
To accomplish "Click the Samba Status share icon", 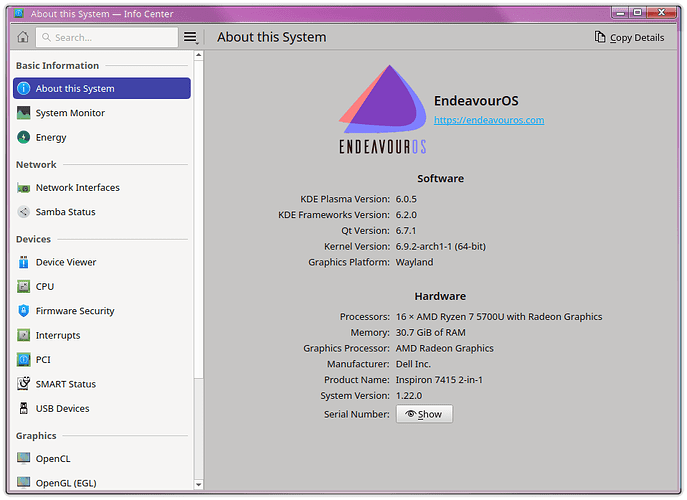I will click(x=24, y=212).
